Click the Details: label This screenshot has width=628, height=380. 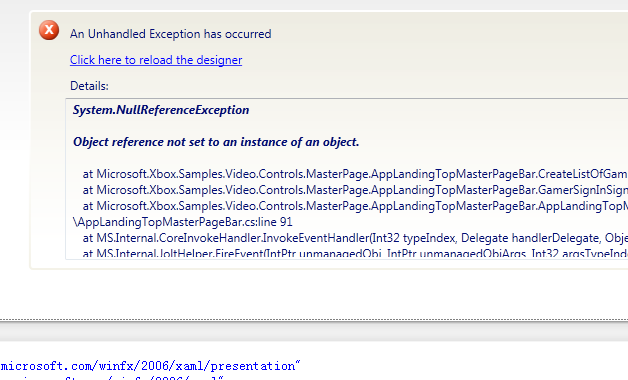(89, 86)
